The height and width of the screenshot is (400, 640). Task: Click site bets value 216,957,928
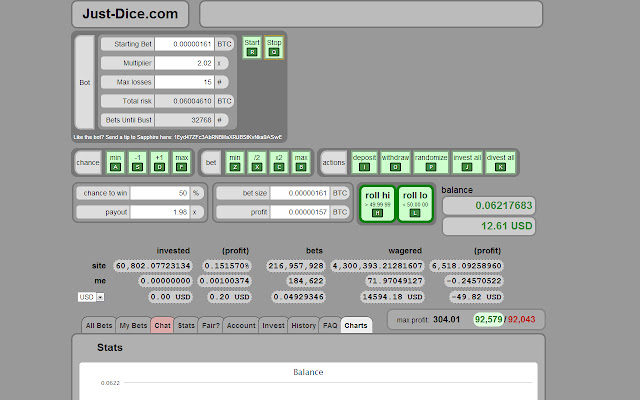coord(296,266)
